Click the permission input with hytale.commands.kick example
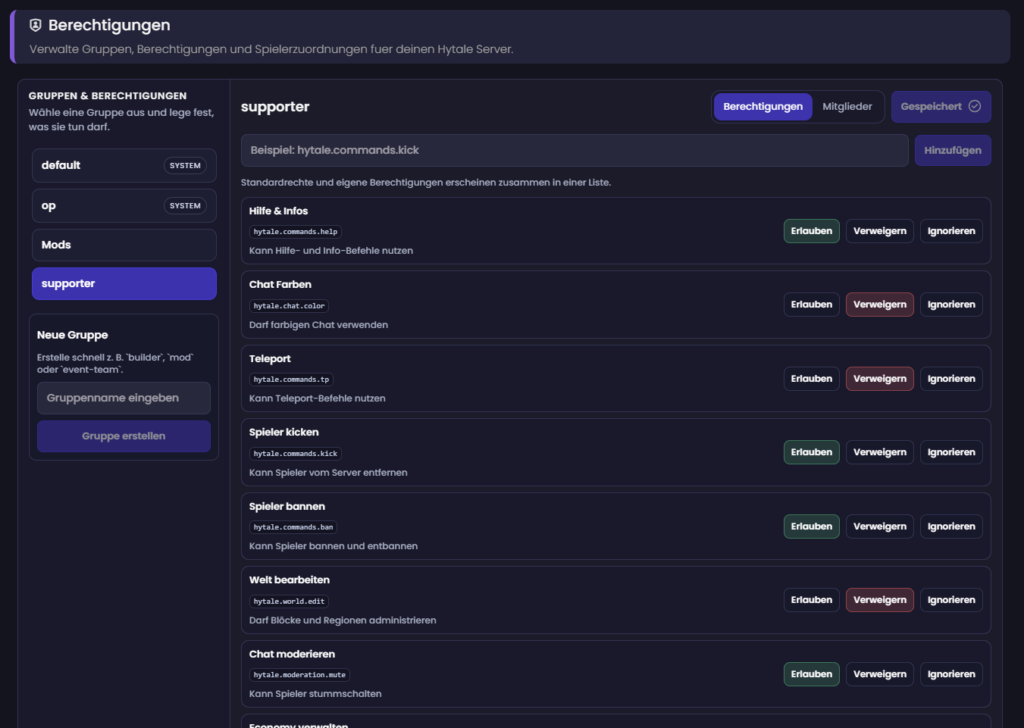 click(574, 150)
